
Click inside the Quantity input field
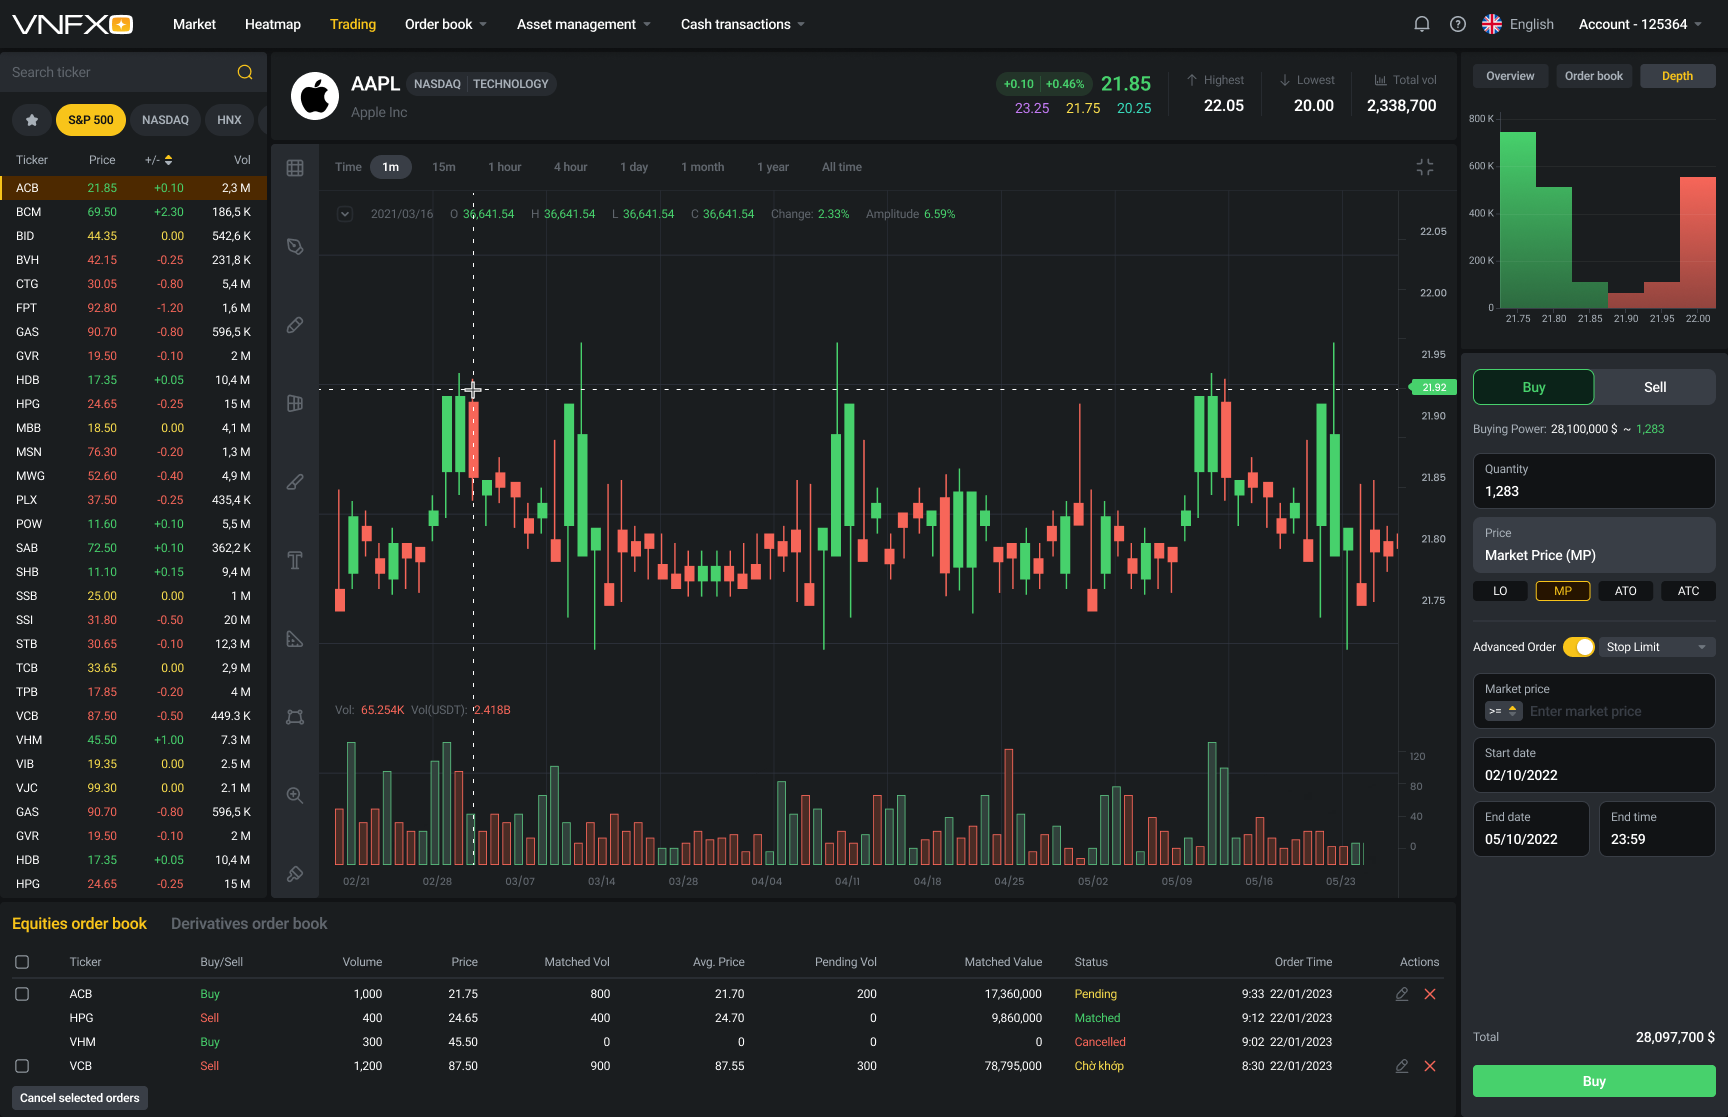tap(1593, 491)
